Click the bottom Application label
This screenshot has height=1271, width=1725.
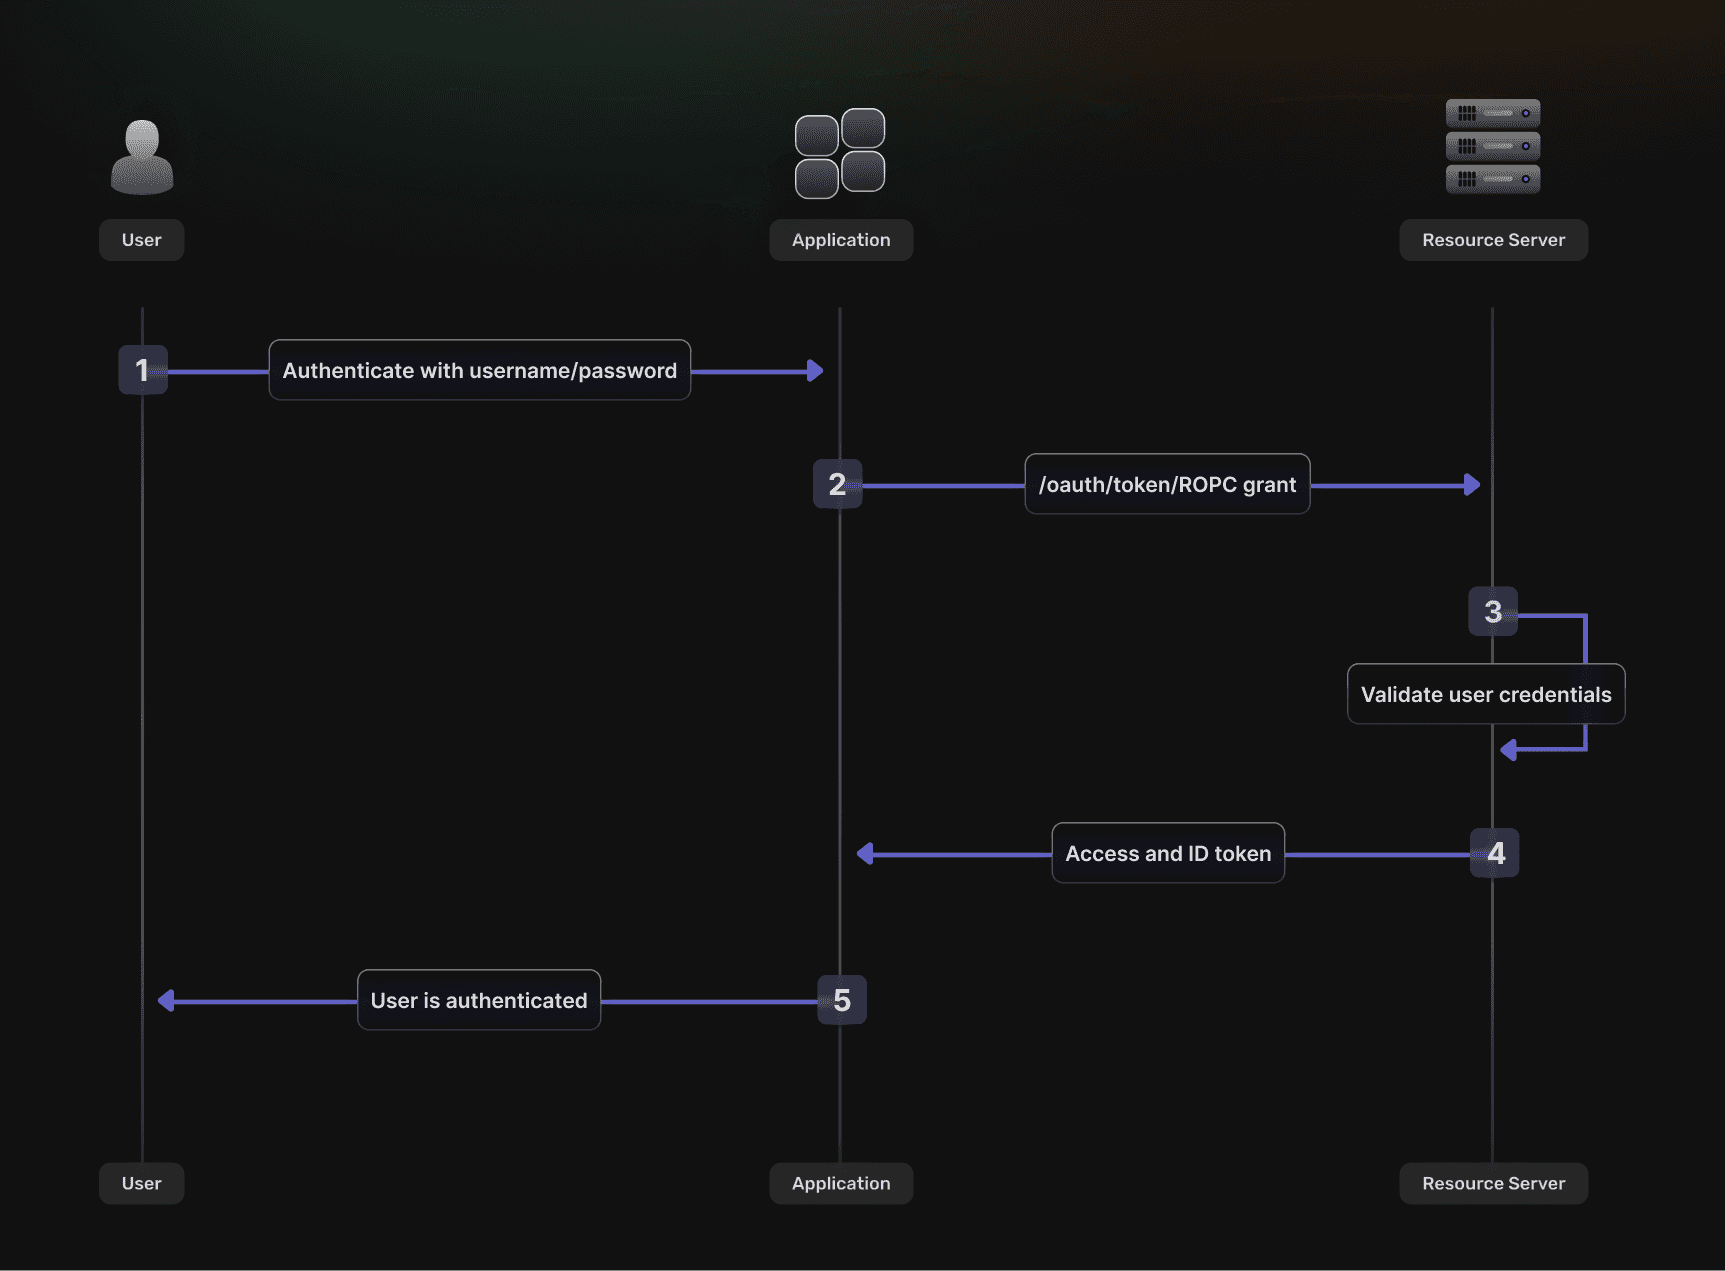click(840, 1183)
